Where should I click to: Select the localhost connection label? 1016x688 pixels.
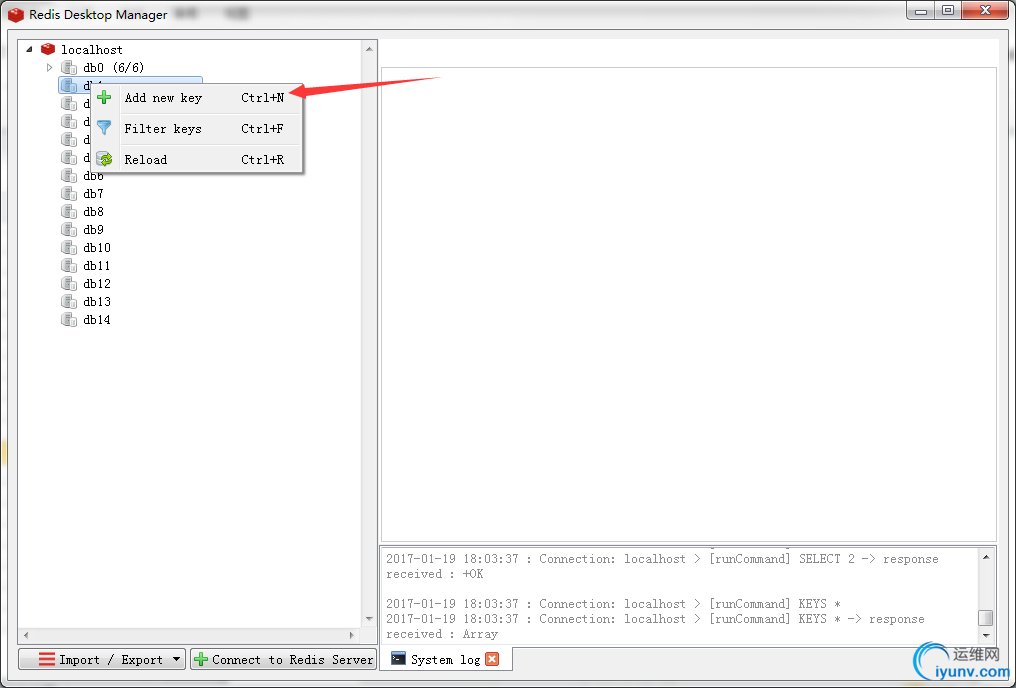click(x=91, y=49)
